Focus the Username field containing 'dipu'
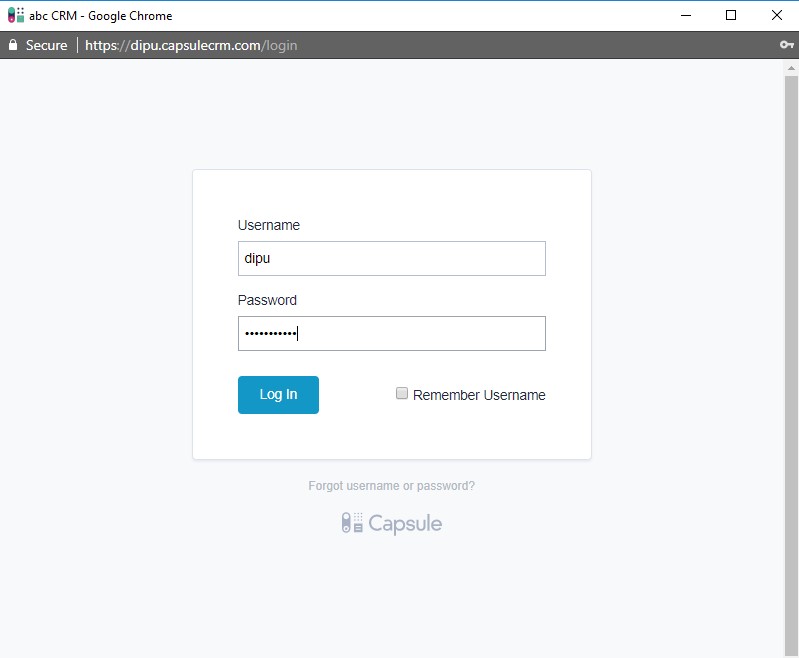This screenshot has width=799, height=658. (391, 258)
